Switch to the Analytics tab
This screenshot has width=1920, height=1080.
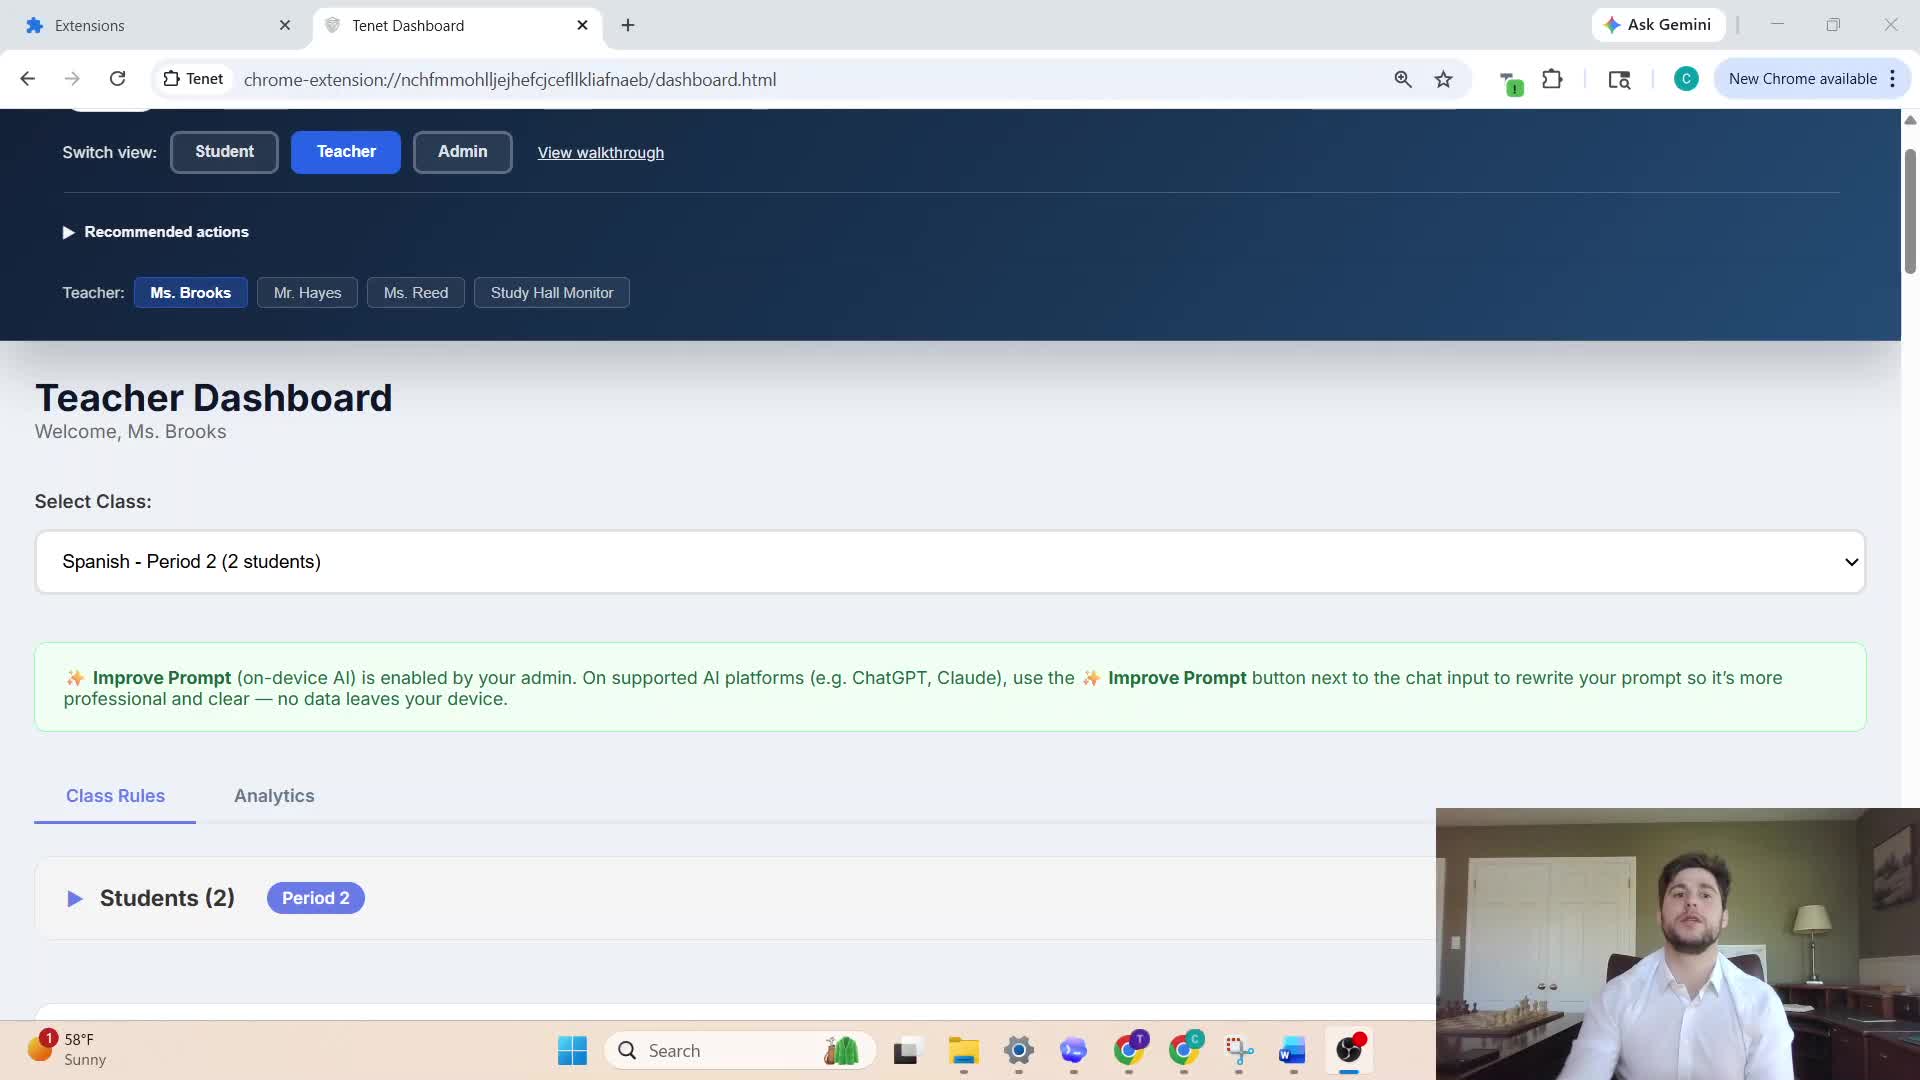point(274,796)
